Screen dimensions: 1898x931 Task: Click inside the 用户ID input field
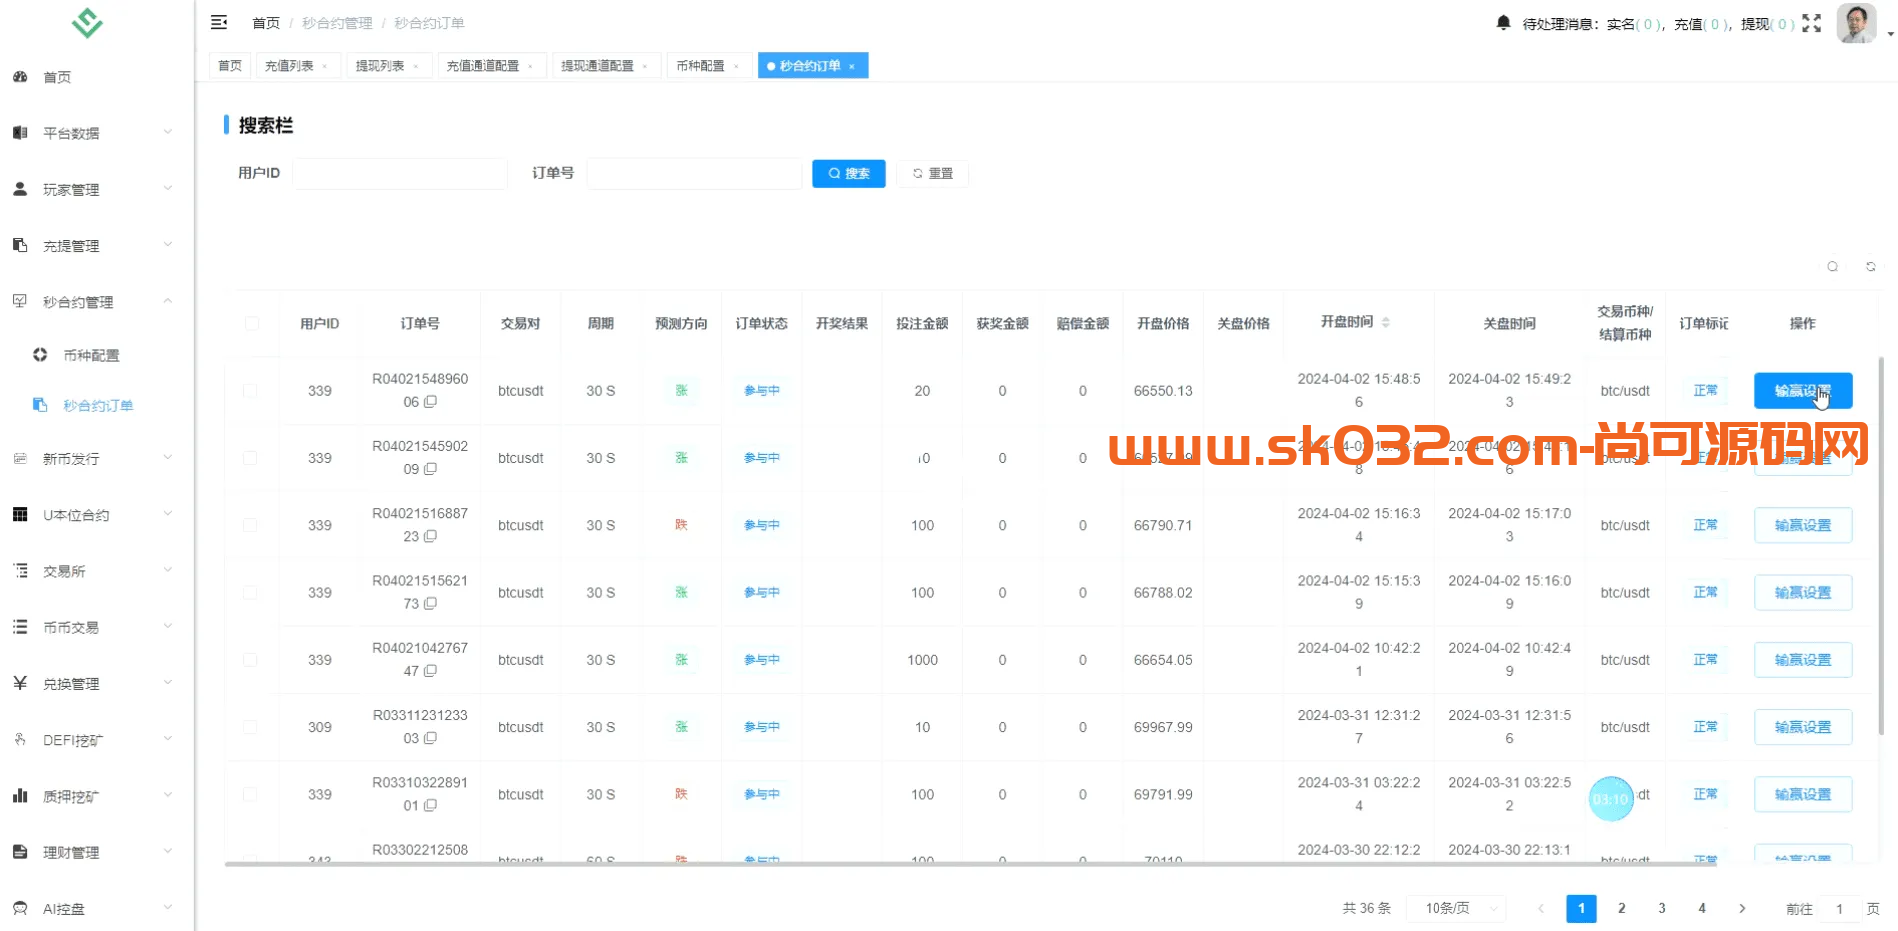pos(400,173)
